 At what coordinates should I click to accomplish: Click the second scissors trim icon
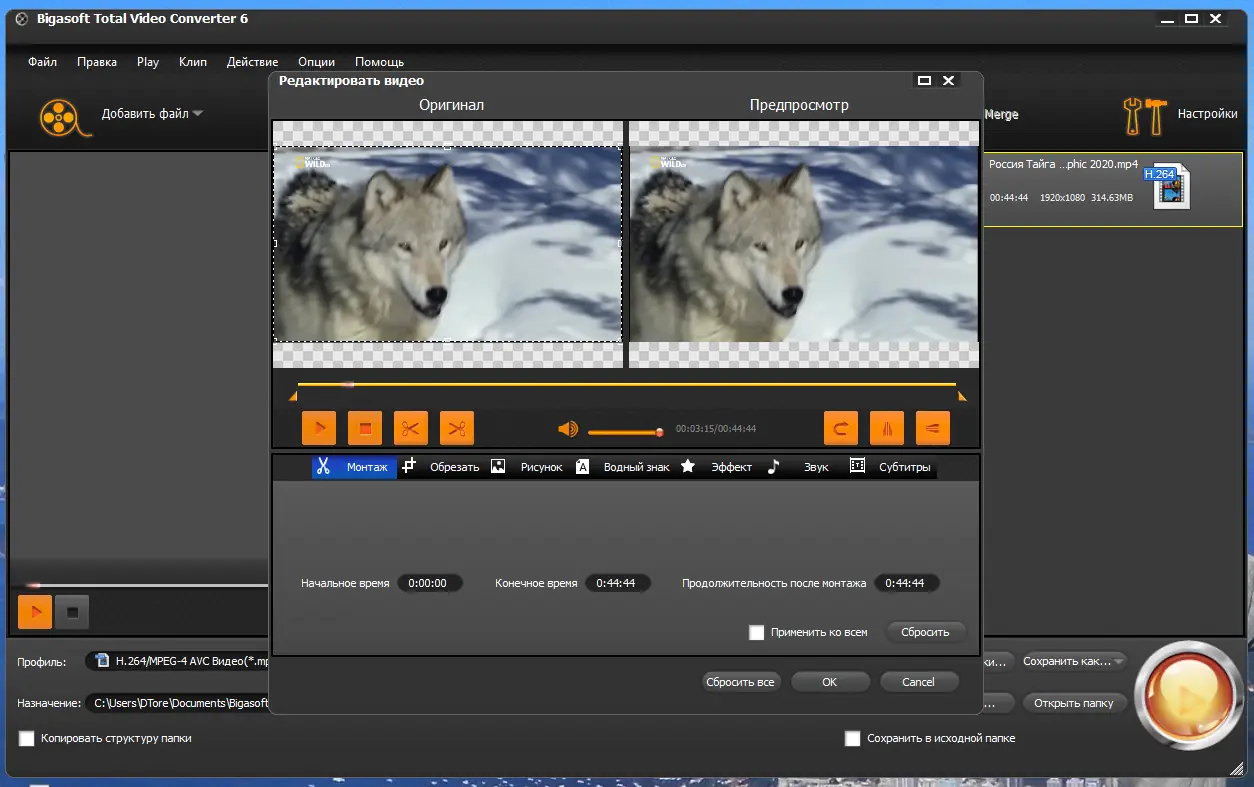click(x=457, y=428)
